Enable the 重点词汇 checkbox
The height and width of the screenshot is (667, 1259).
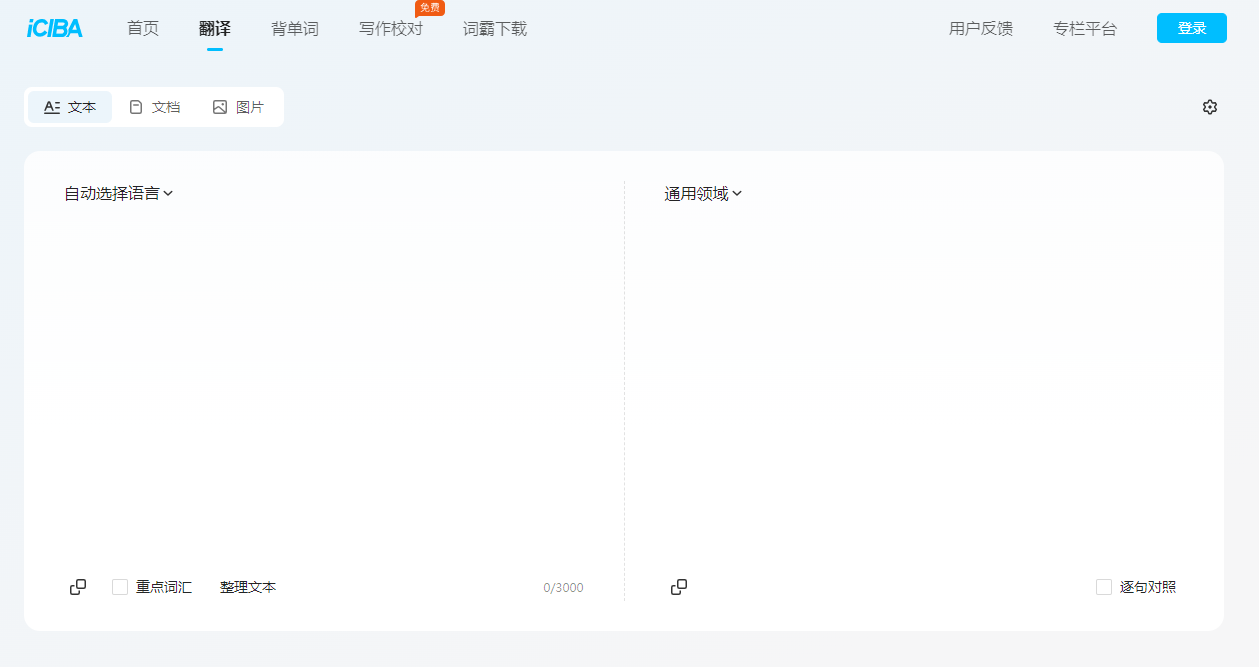point(120,587)
